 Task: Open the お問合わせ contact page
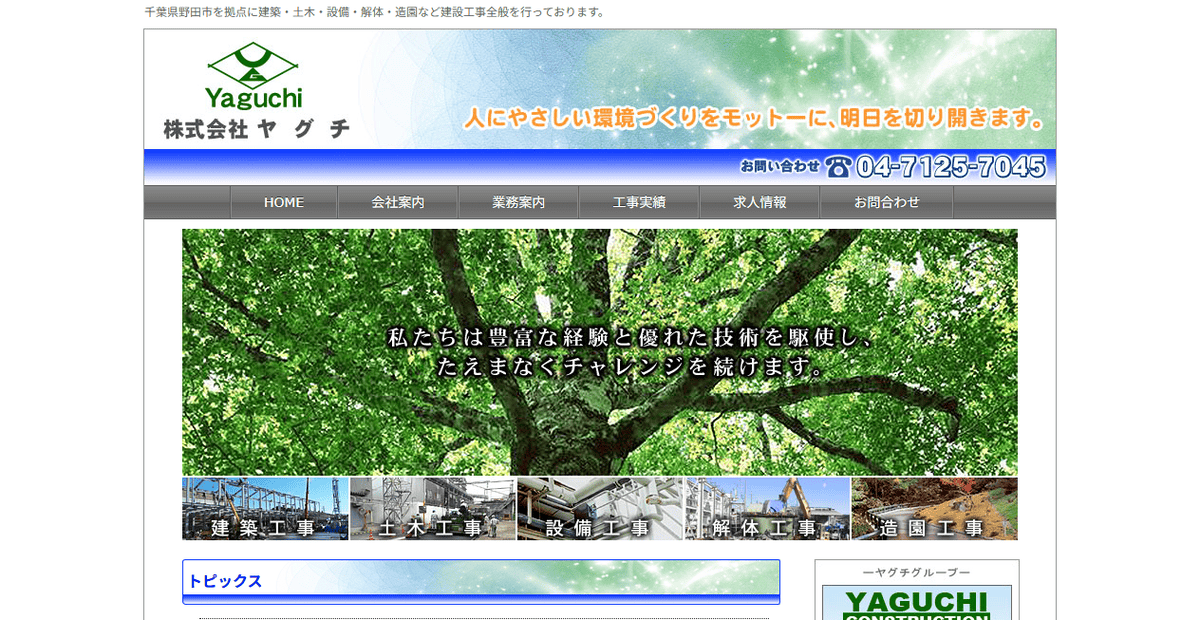[886, 201]
